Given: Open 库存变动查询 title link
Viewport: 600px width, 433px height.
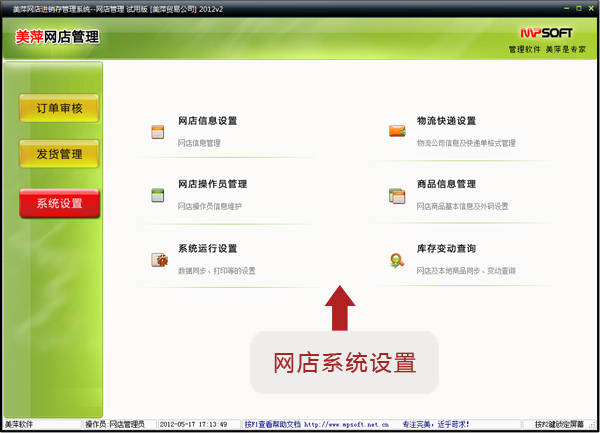Looking at the screenshot, I should coord(446,249).
